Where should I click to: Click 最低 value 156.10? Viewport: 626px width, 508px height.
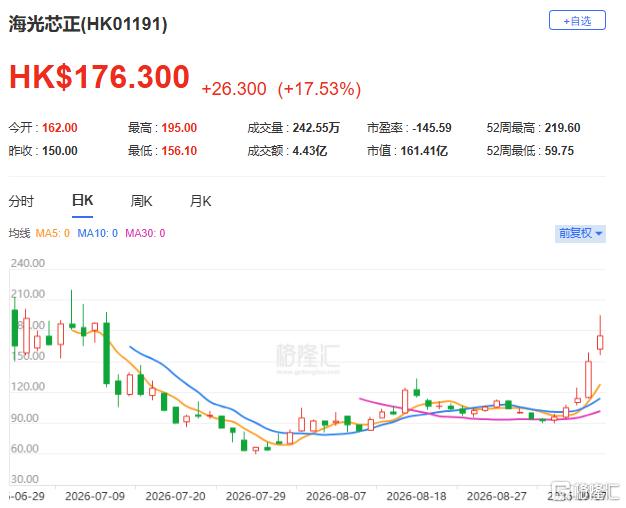pos(179,151)
